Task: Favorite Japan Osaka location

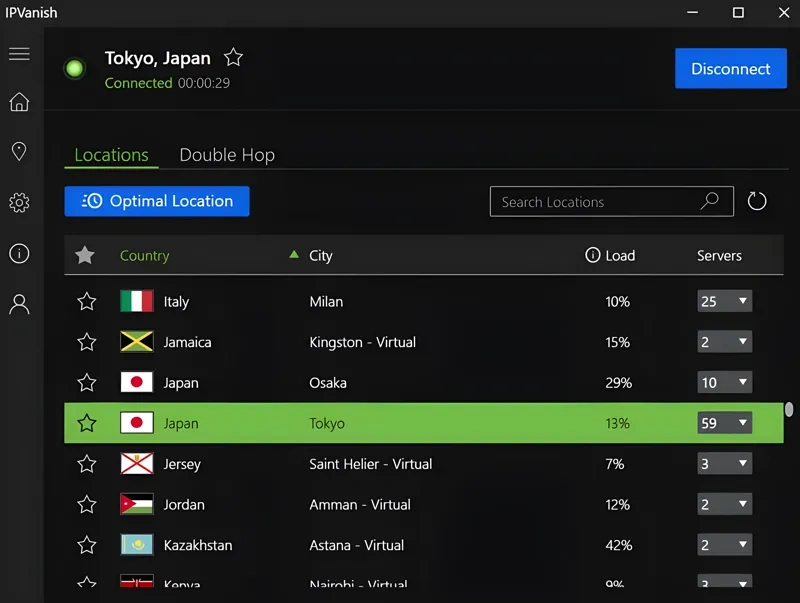Action: point(87,383)
